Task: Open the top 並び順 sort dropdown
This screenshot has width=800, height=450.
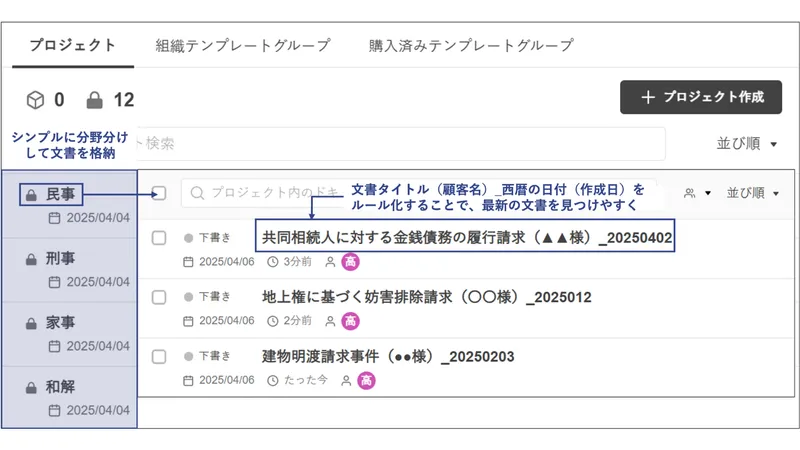Action: click(747, 144)
